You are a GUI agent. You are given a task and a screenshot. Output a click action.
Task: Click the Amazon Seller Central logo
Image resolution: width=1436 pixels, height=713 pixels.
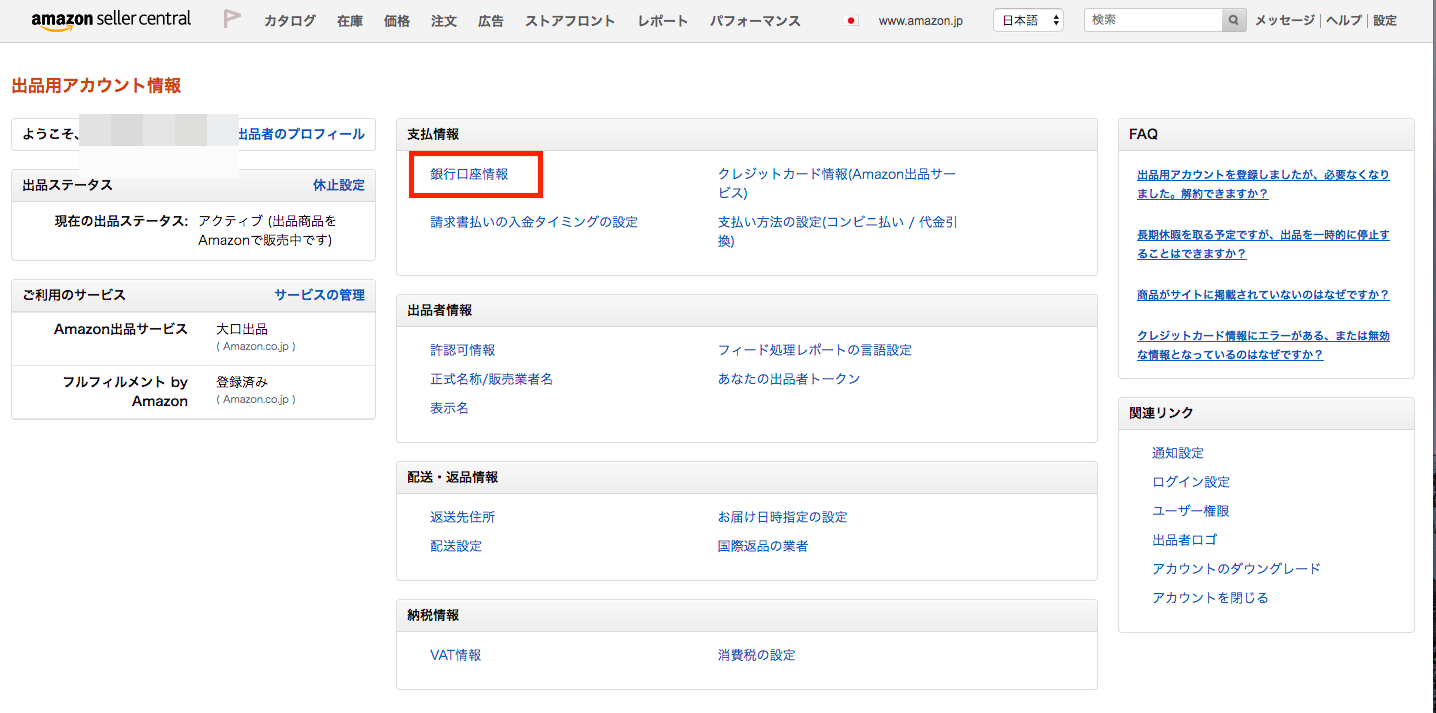(x=111, y=20)
